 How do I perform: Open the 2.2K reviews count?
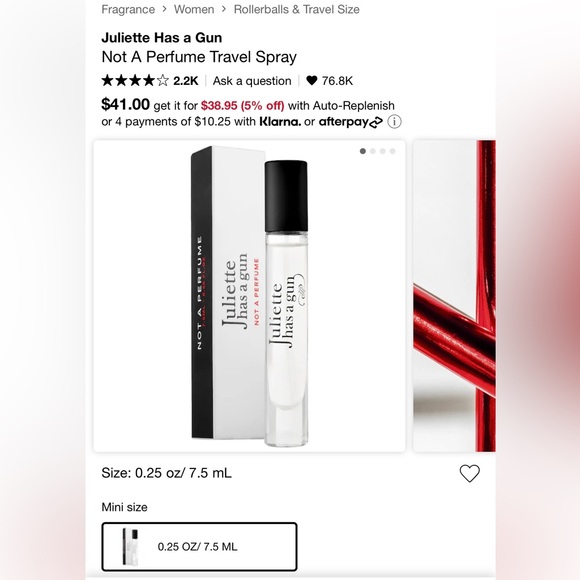(x=186, y=81)
